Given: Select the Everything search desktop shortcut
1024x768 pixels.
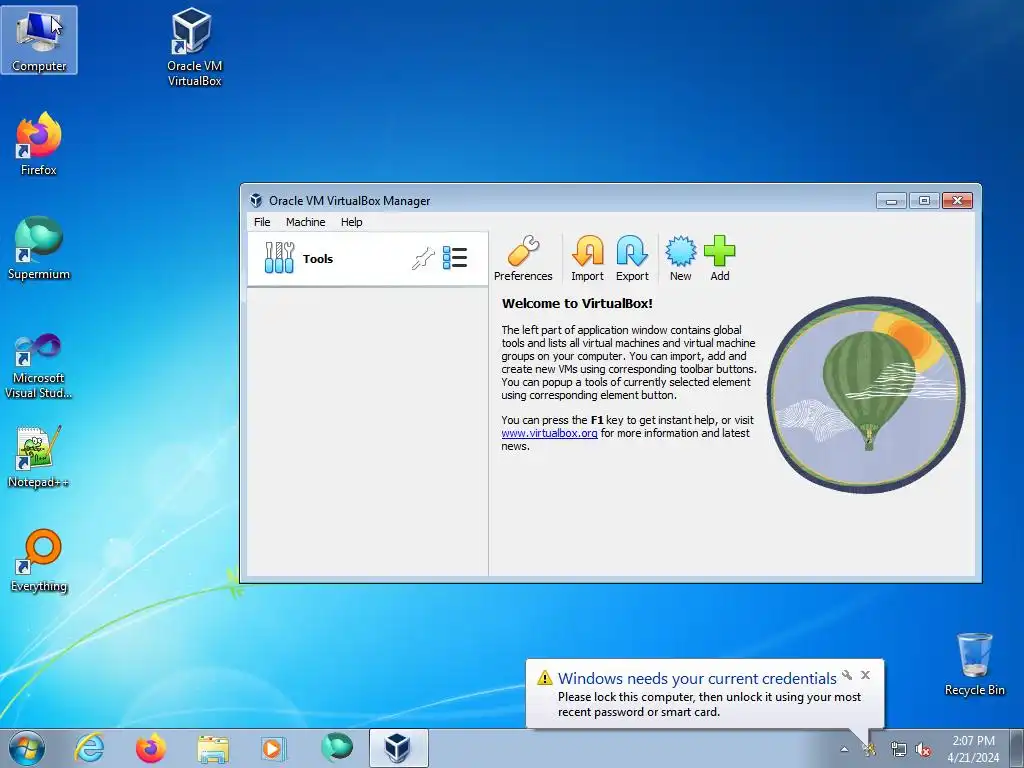Looking at the screenshot, I should click(x=39, y=560).
